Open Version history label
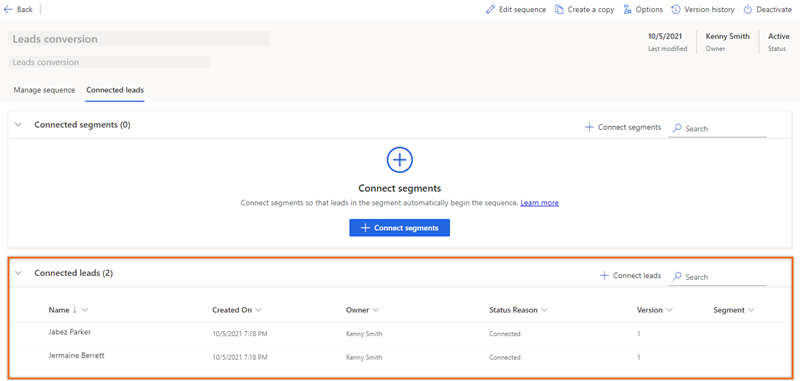Screen dimensions: 801x381 710,9
